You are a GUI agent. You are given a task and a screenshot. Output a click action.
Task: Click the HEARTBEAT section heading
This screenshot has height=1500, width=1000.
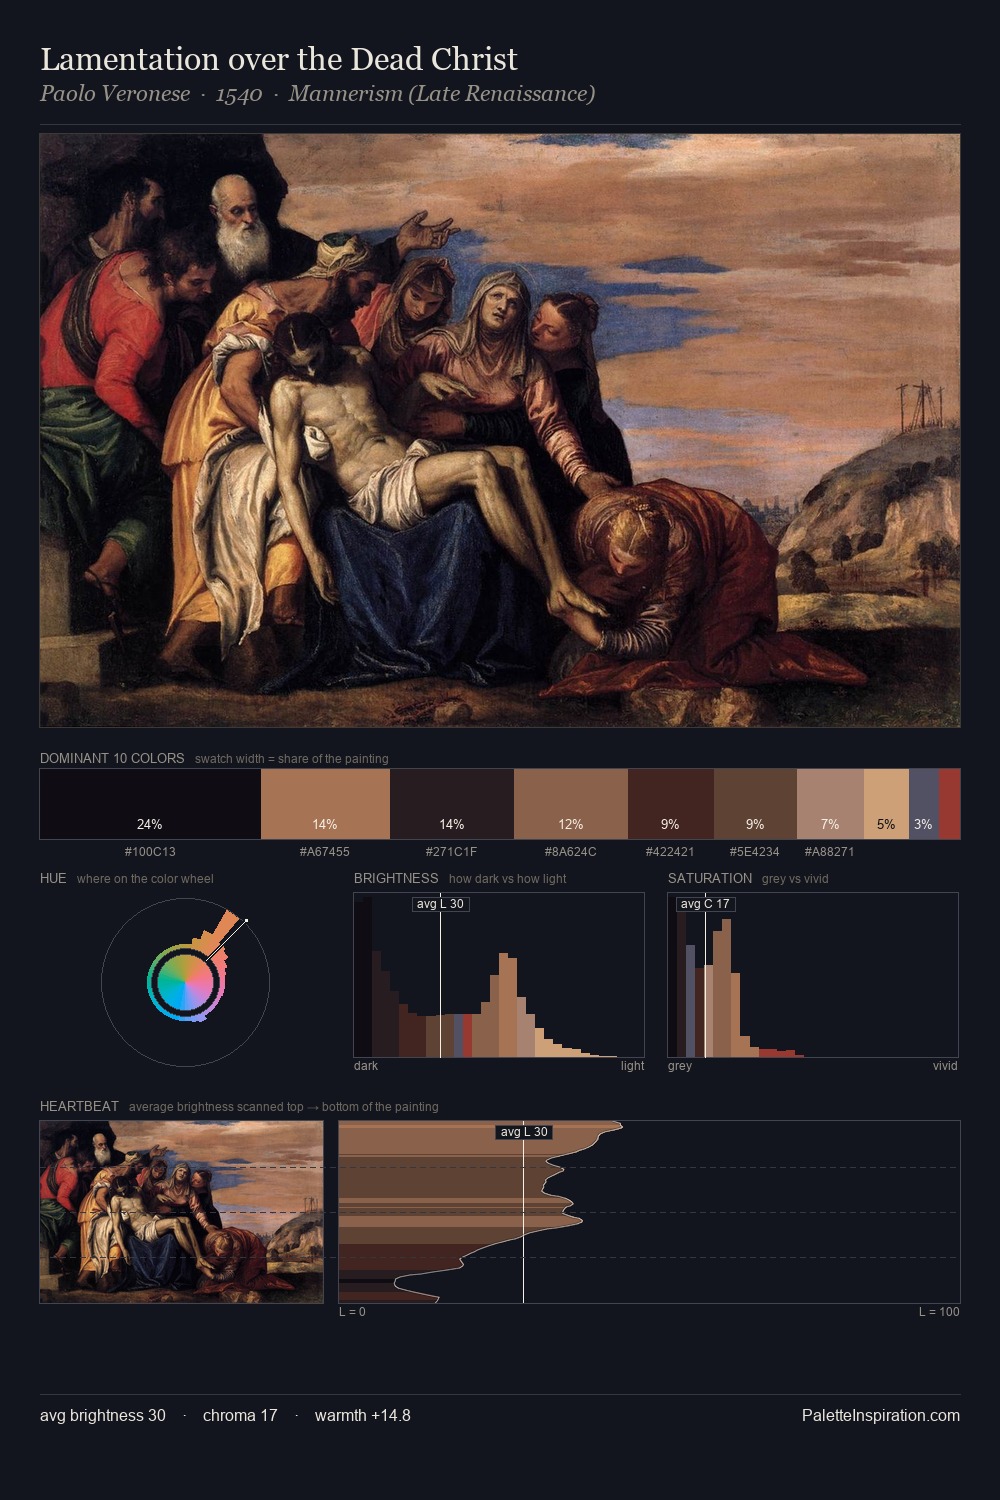pos(79,1106)
